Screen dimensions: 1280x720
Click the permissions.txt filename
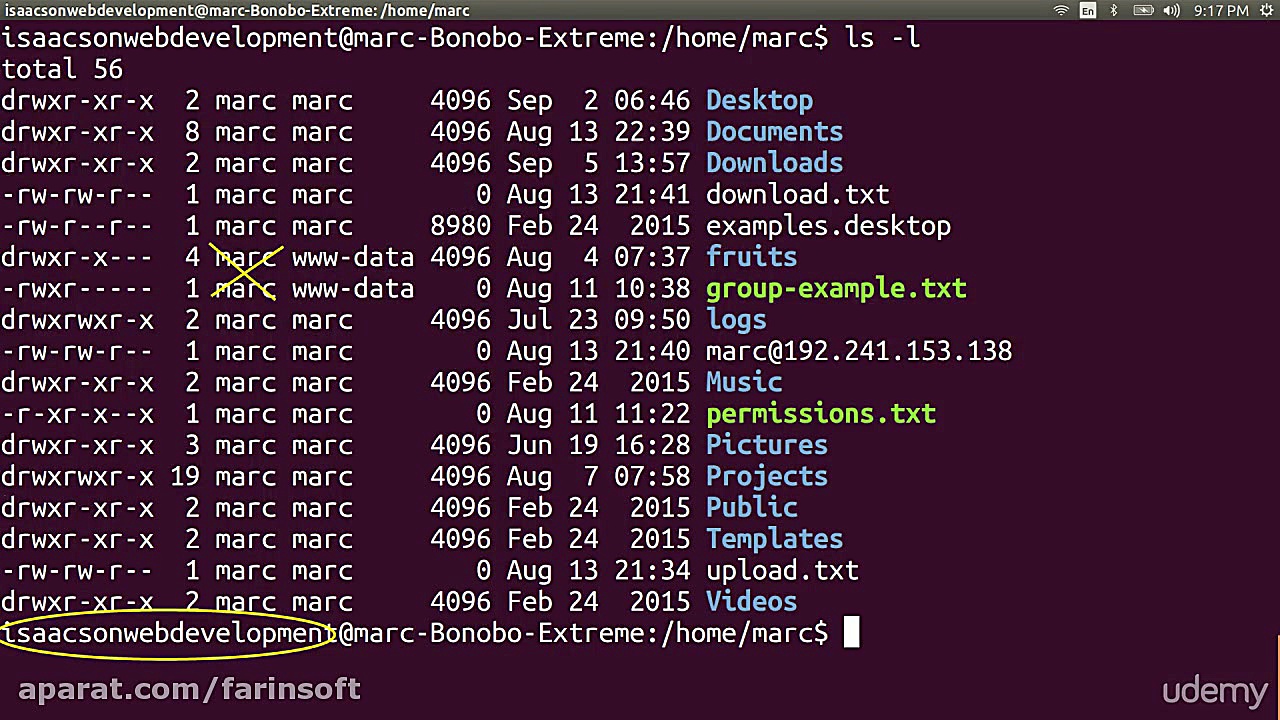[820, 414]
